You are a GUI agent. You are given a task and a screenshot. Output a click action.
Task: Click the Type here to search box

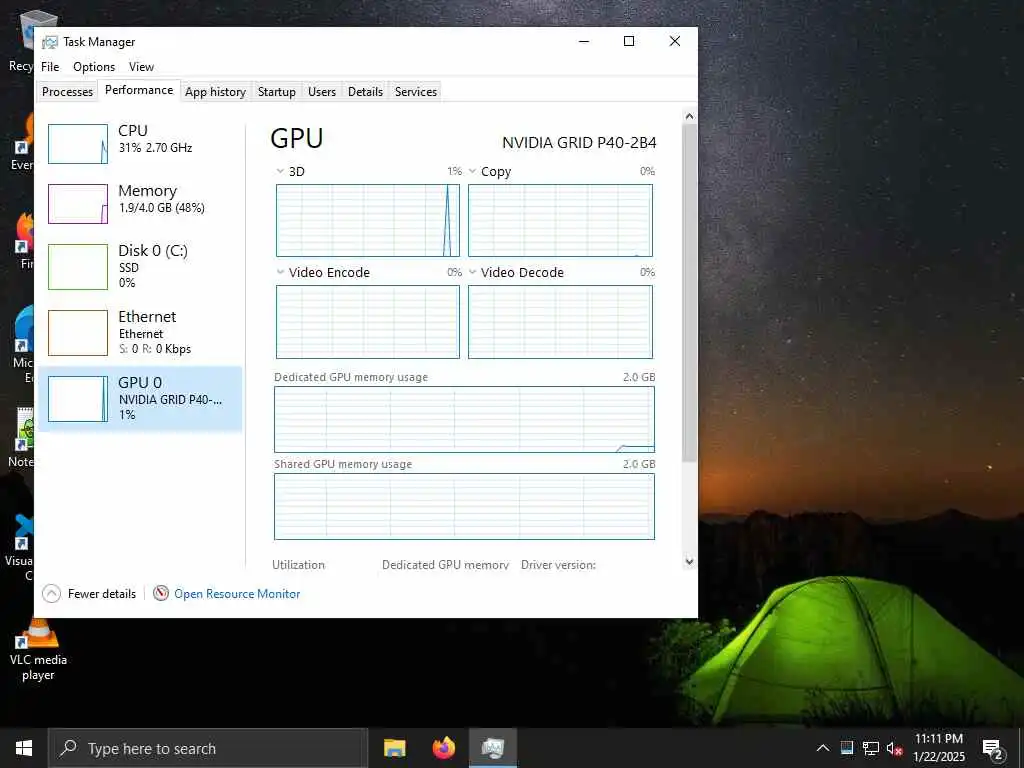tap(208, 748)
